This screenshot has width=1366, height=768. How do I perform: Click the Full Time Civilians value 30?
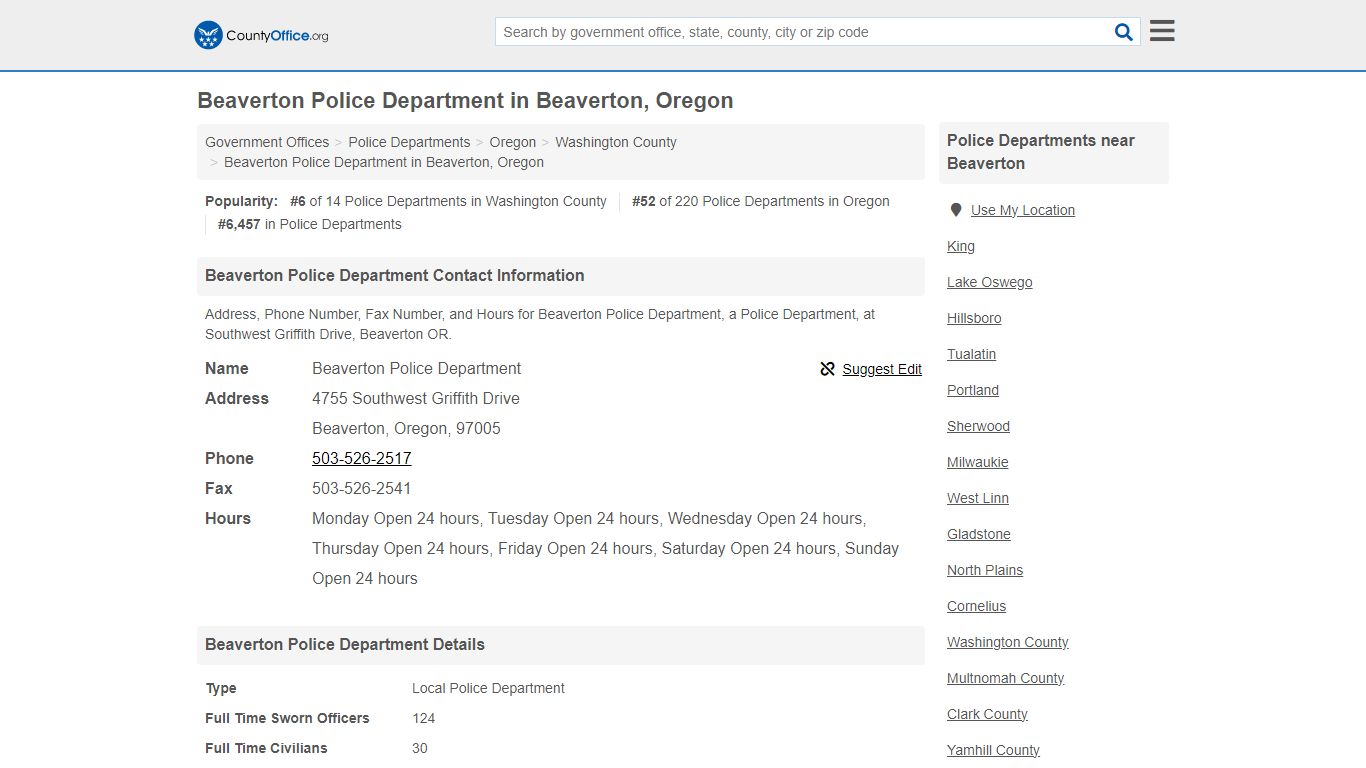pos(420,748)
